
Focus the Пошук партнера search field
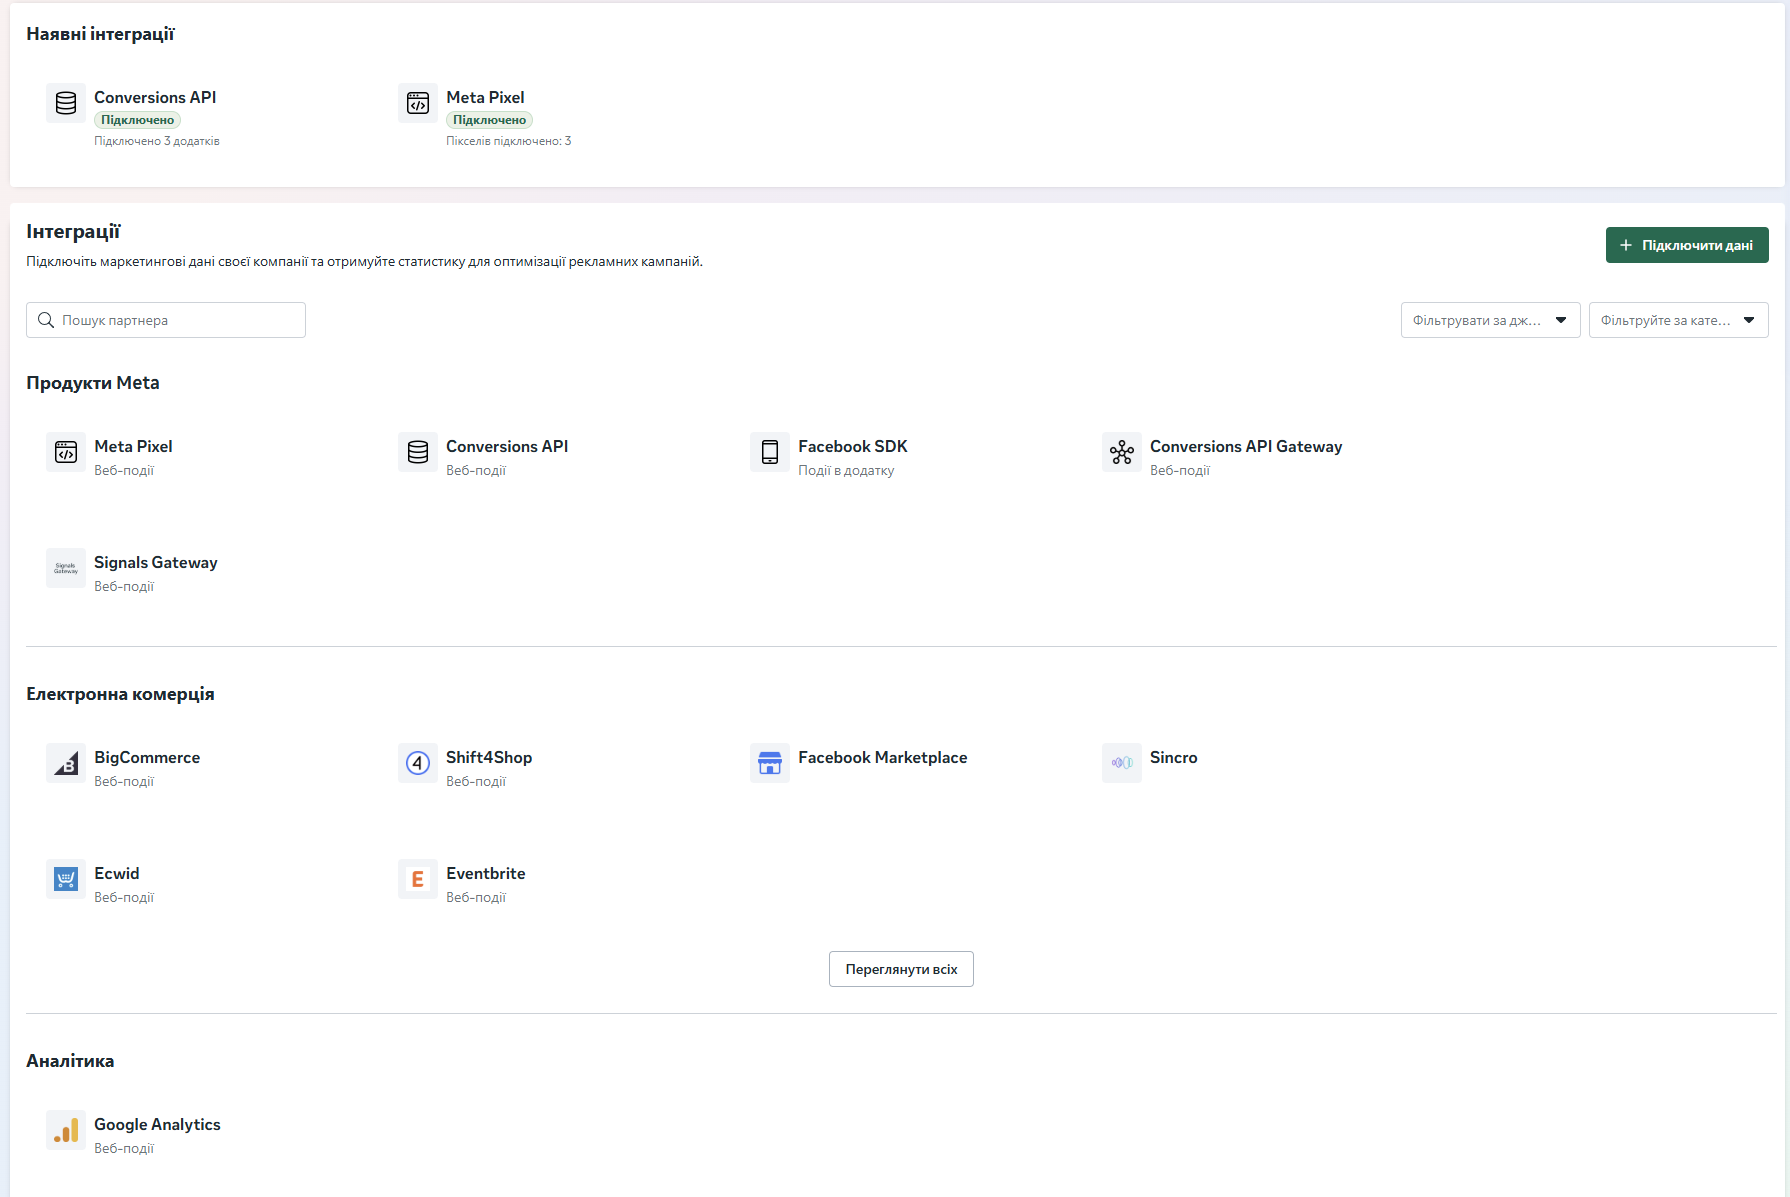click(x=166, y=320)
